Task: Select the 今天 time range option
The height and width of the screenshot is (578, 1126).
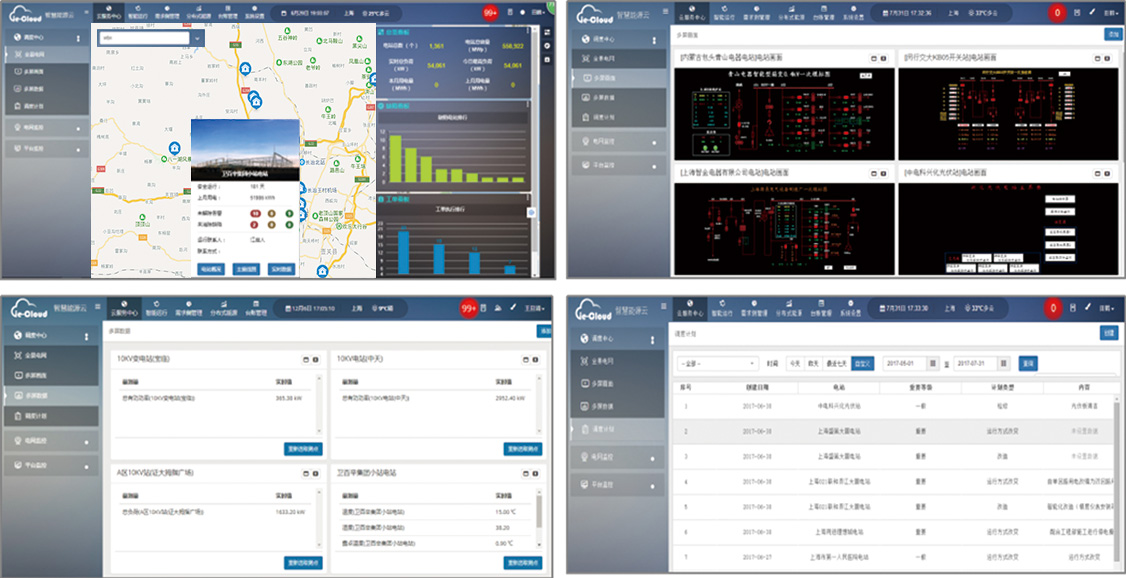Action: click(794, 363)
